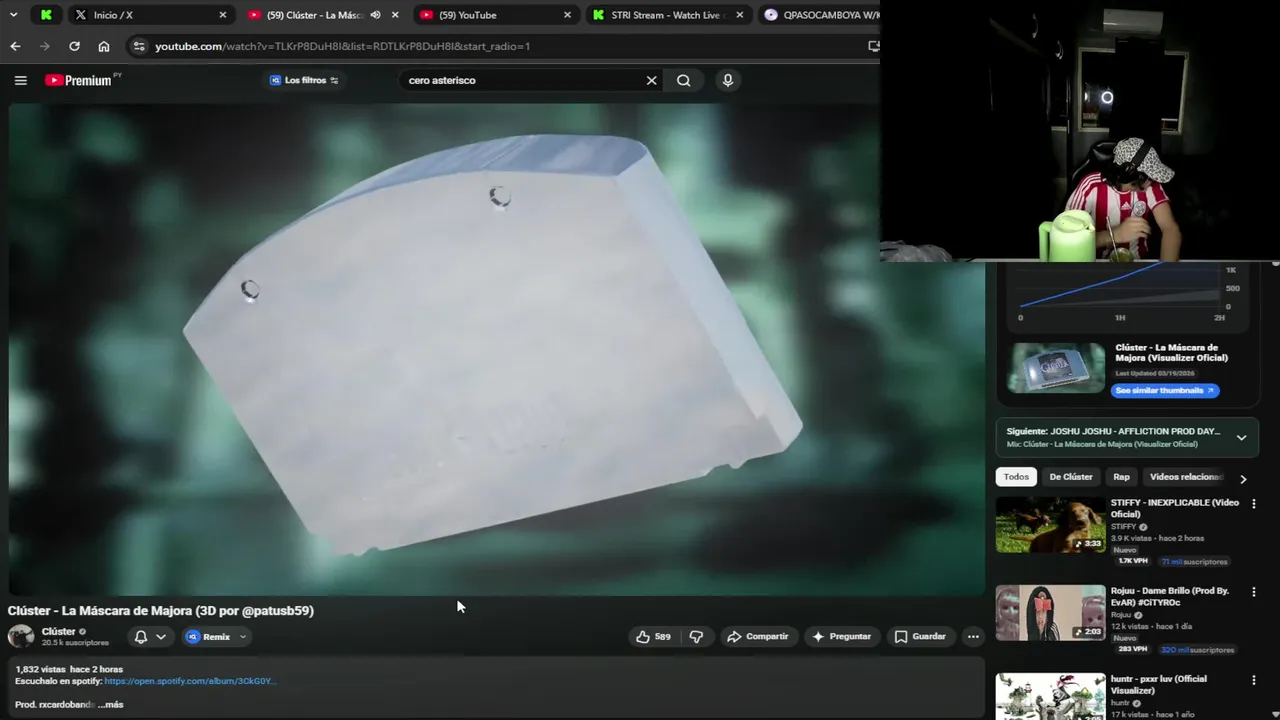Screen dimensions: 1280x720
Task: Open options menu for huntr video
Action: tap(1253, 680)
